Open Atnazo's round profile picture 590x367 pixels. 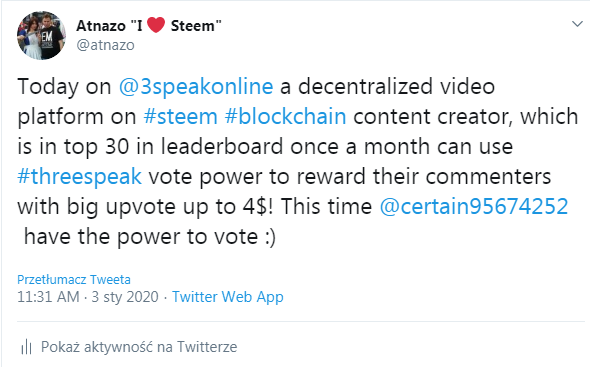pyautogui.click(x=41, y=35)
